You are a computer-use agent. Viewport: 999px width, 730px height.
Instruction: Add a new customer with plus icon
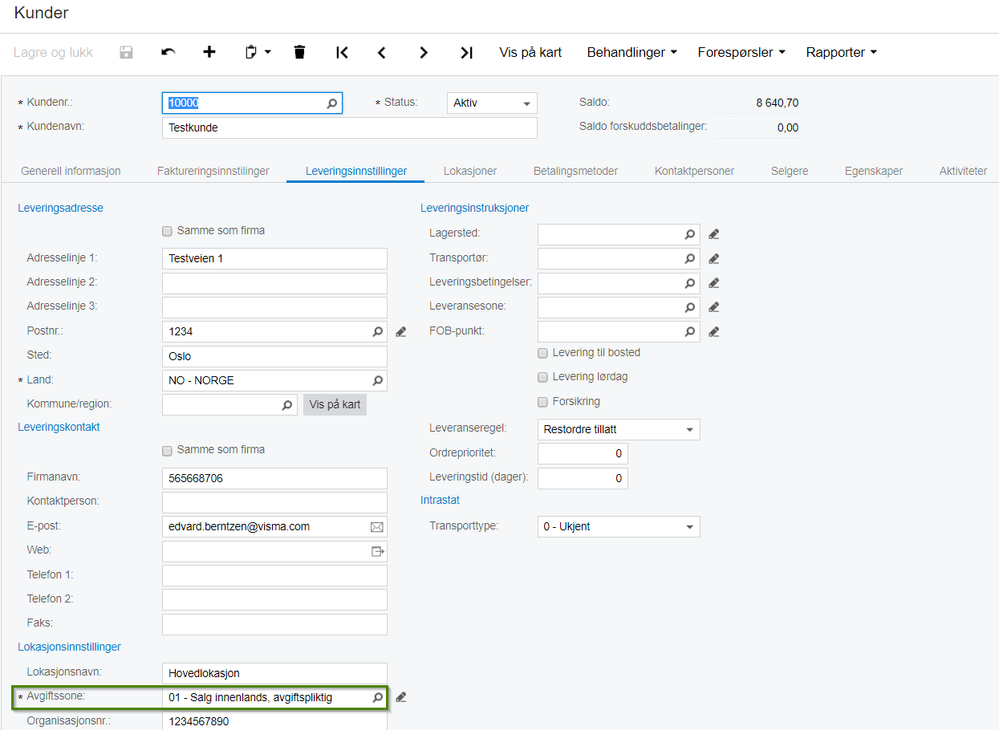coord(209,52)
